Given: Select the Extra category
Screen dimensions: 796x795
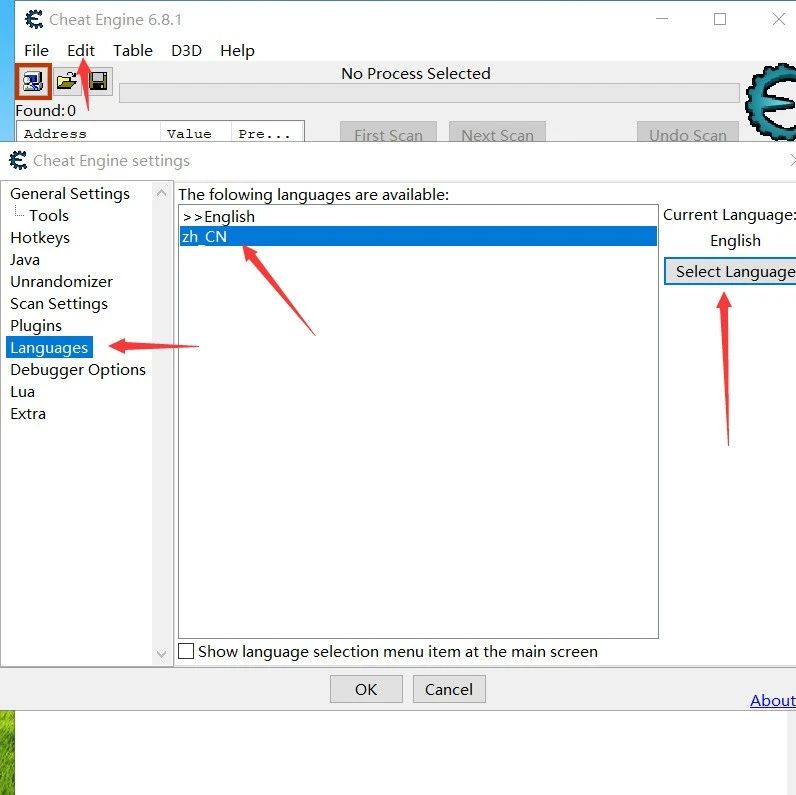Looking at the screenshot, I should (x=28, y=413).
